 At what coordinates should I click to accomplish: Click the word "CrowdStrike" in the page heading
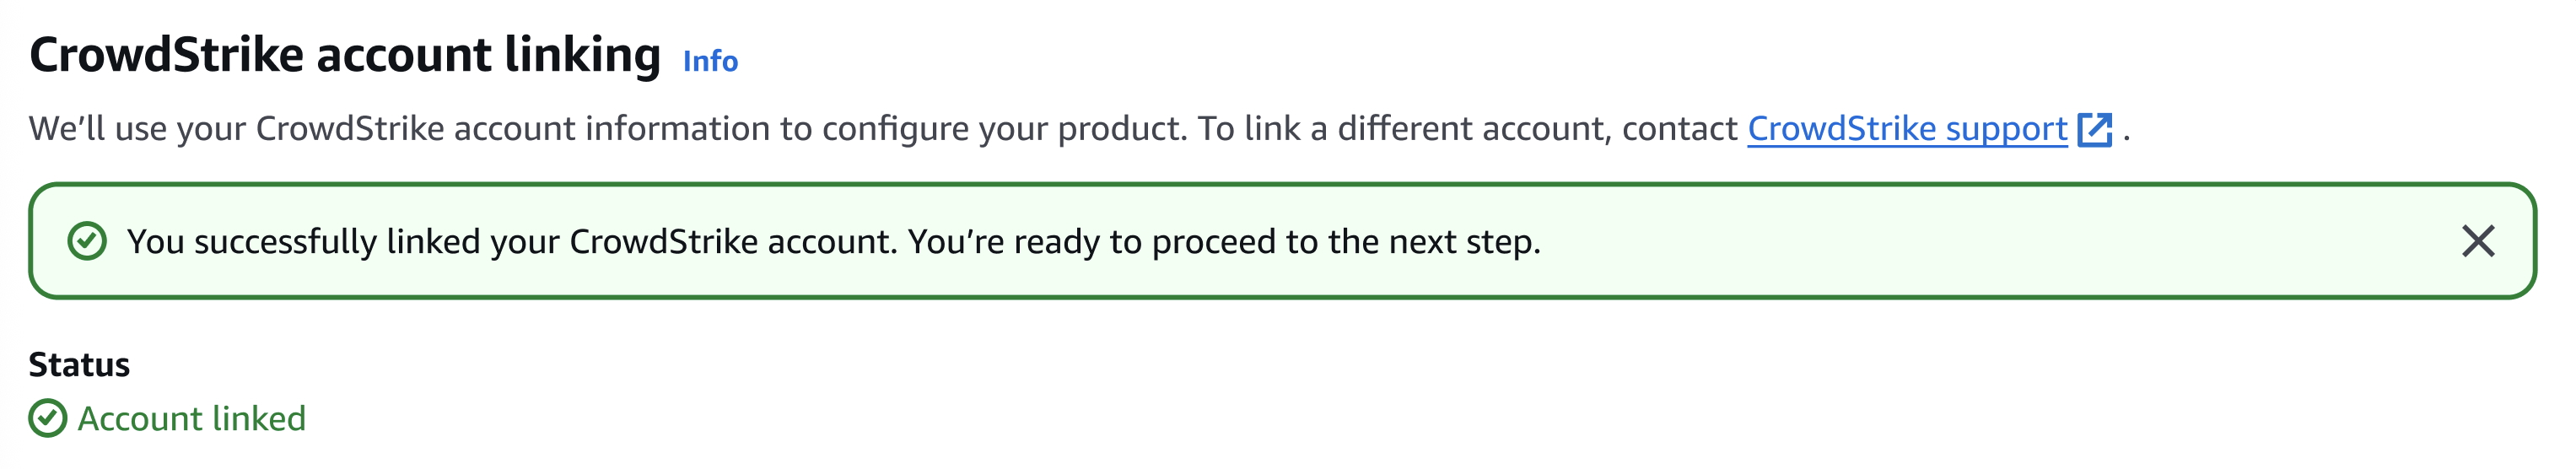pos(166,55)
